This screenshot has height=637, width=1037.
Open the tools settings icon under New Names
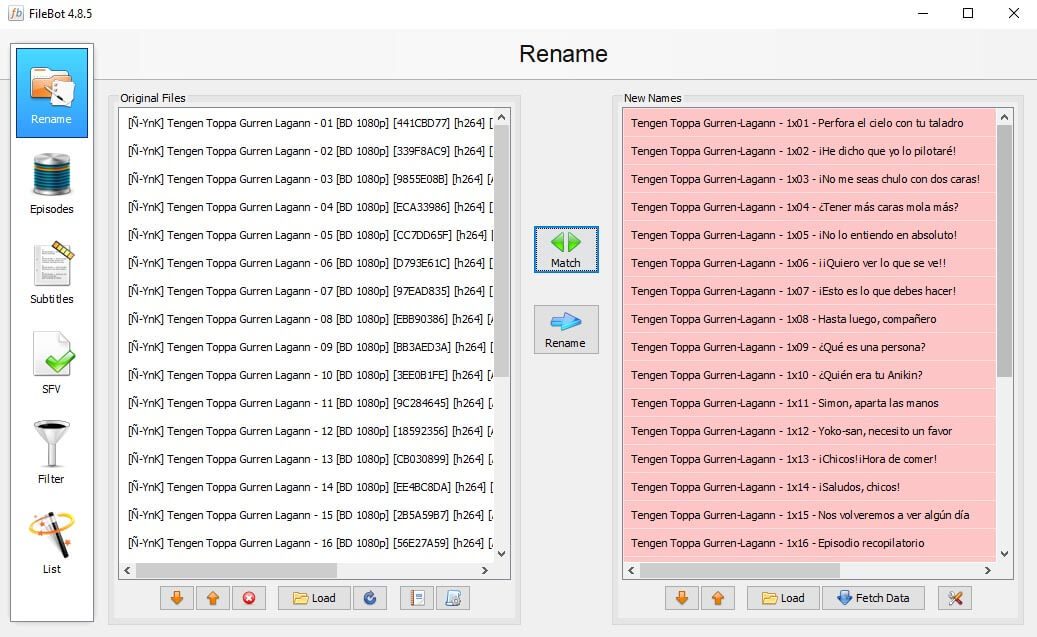955,598
